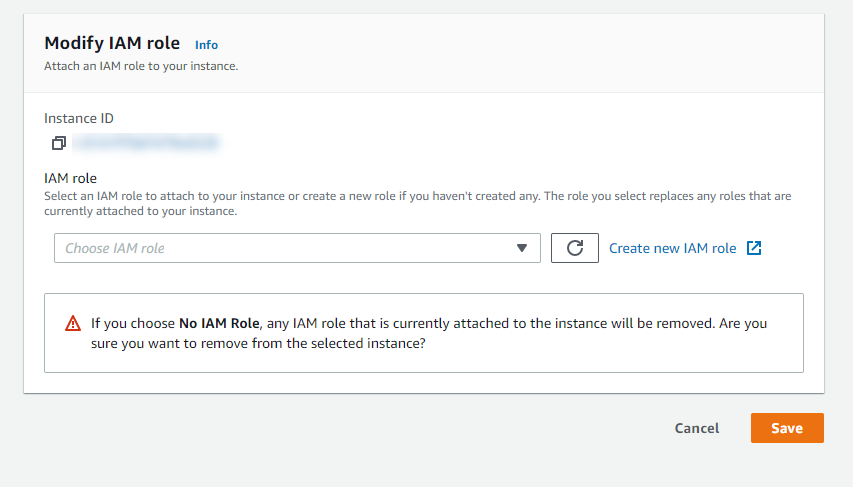Click the Choose IAM role placeholder text

tap(115, 248)
